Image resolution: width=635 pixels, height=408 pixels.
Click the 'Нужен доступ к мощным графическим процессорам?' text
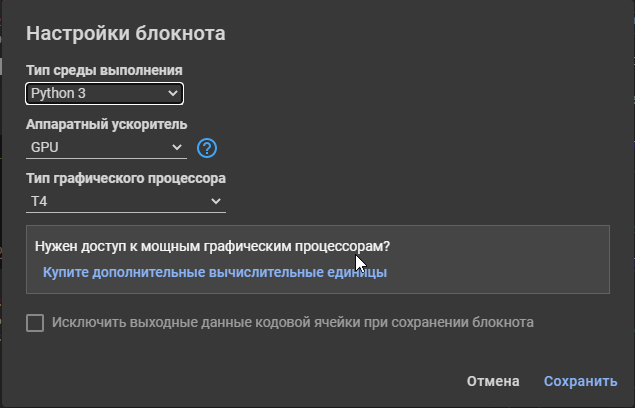point(212,246)
